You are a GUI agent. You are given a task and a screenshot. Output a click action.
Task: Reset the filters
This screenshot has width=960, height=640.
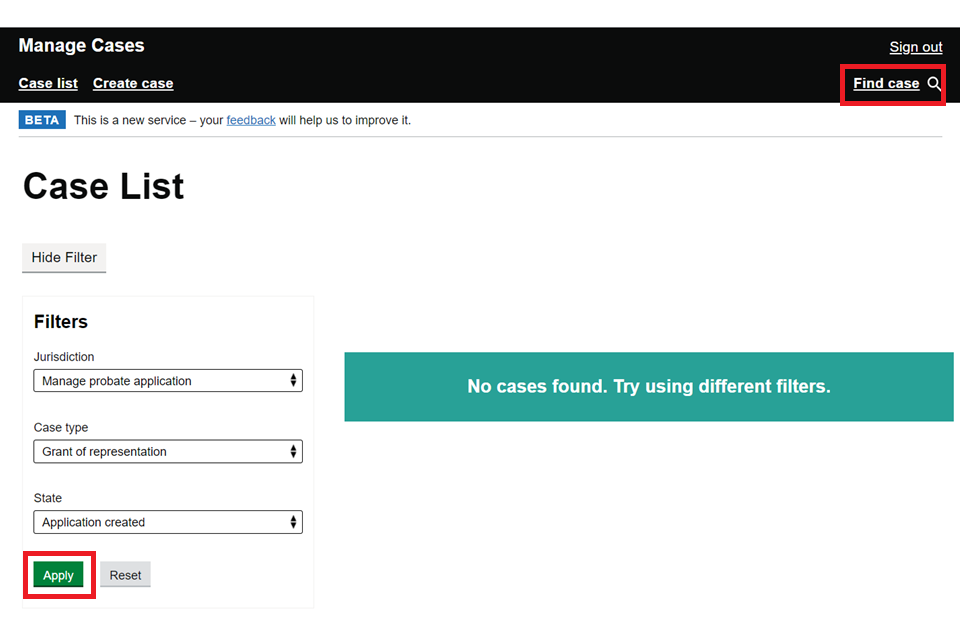point(126,575)
